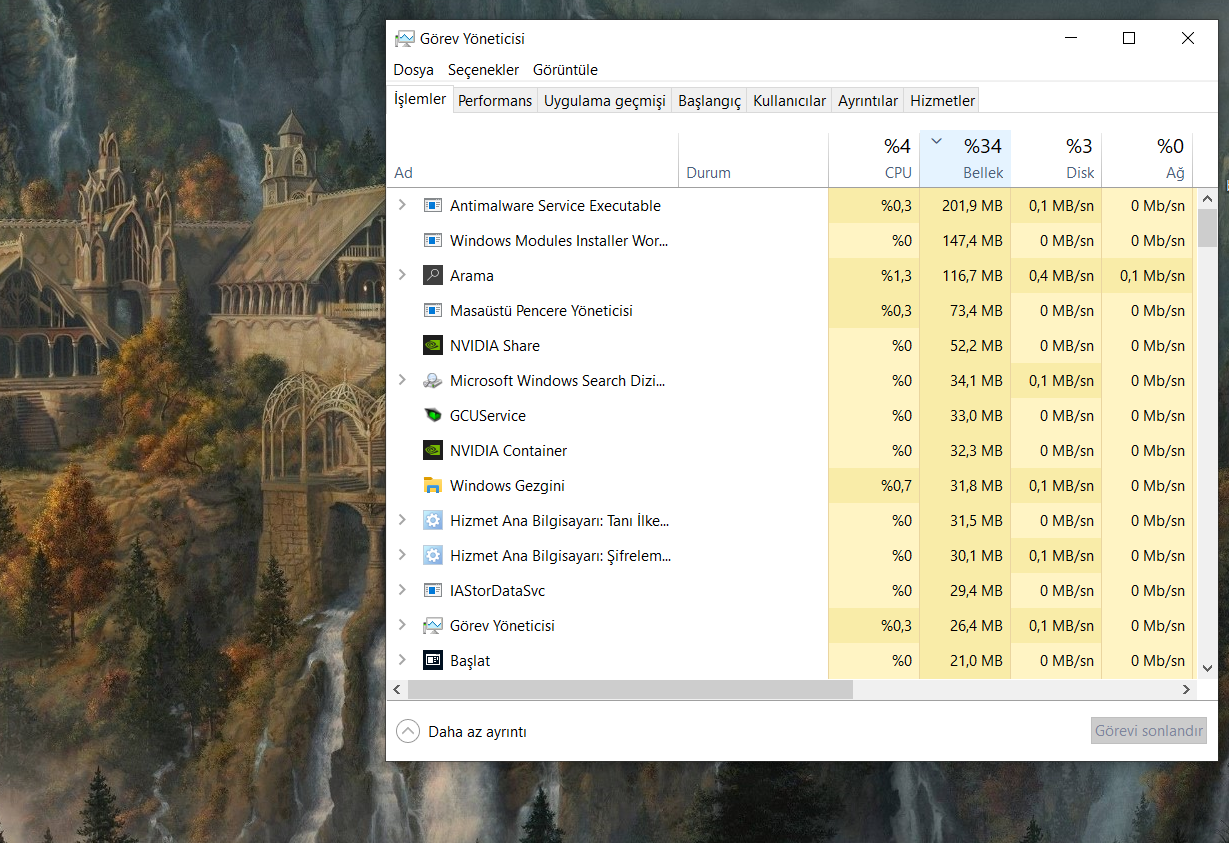The width and height of the screenshot is (1229, 843).
Task: Select the Windows Gezgini row name
Action: [507, 486]
